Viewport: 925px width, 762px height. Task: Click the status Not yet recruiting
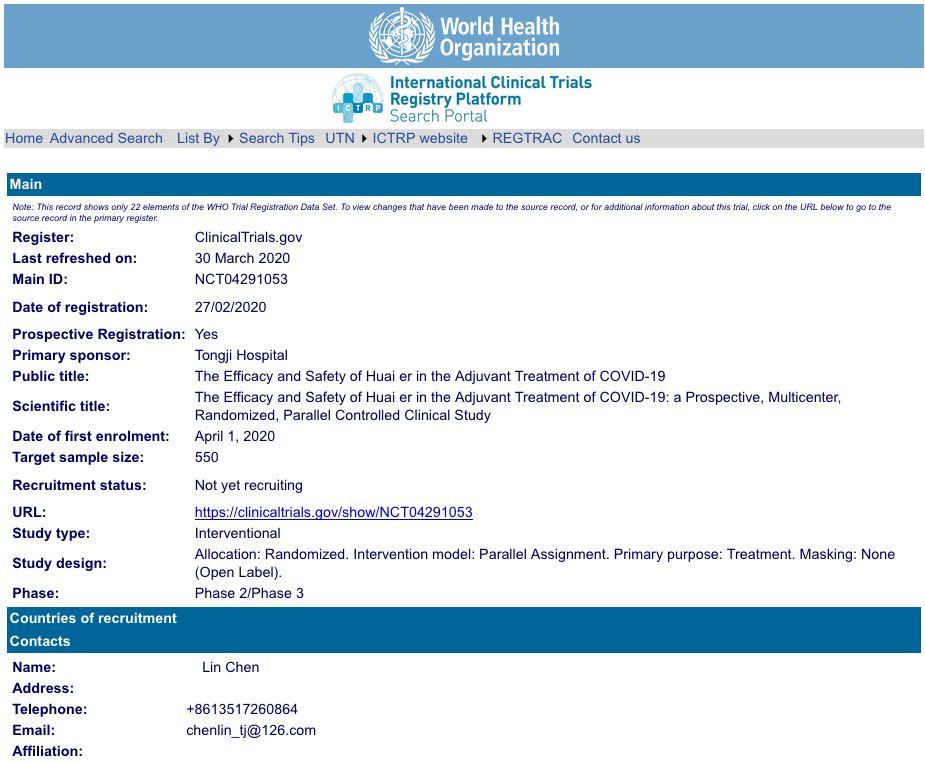click(248, 485)
